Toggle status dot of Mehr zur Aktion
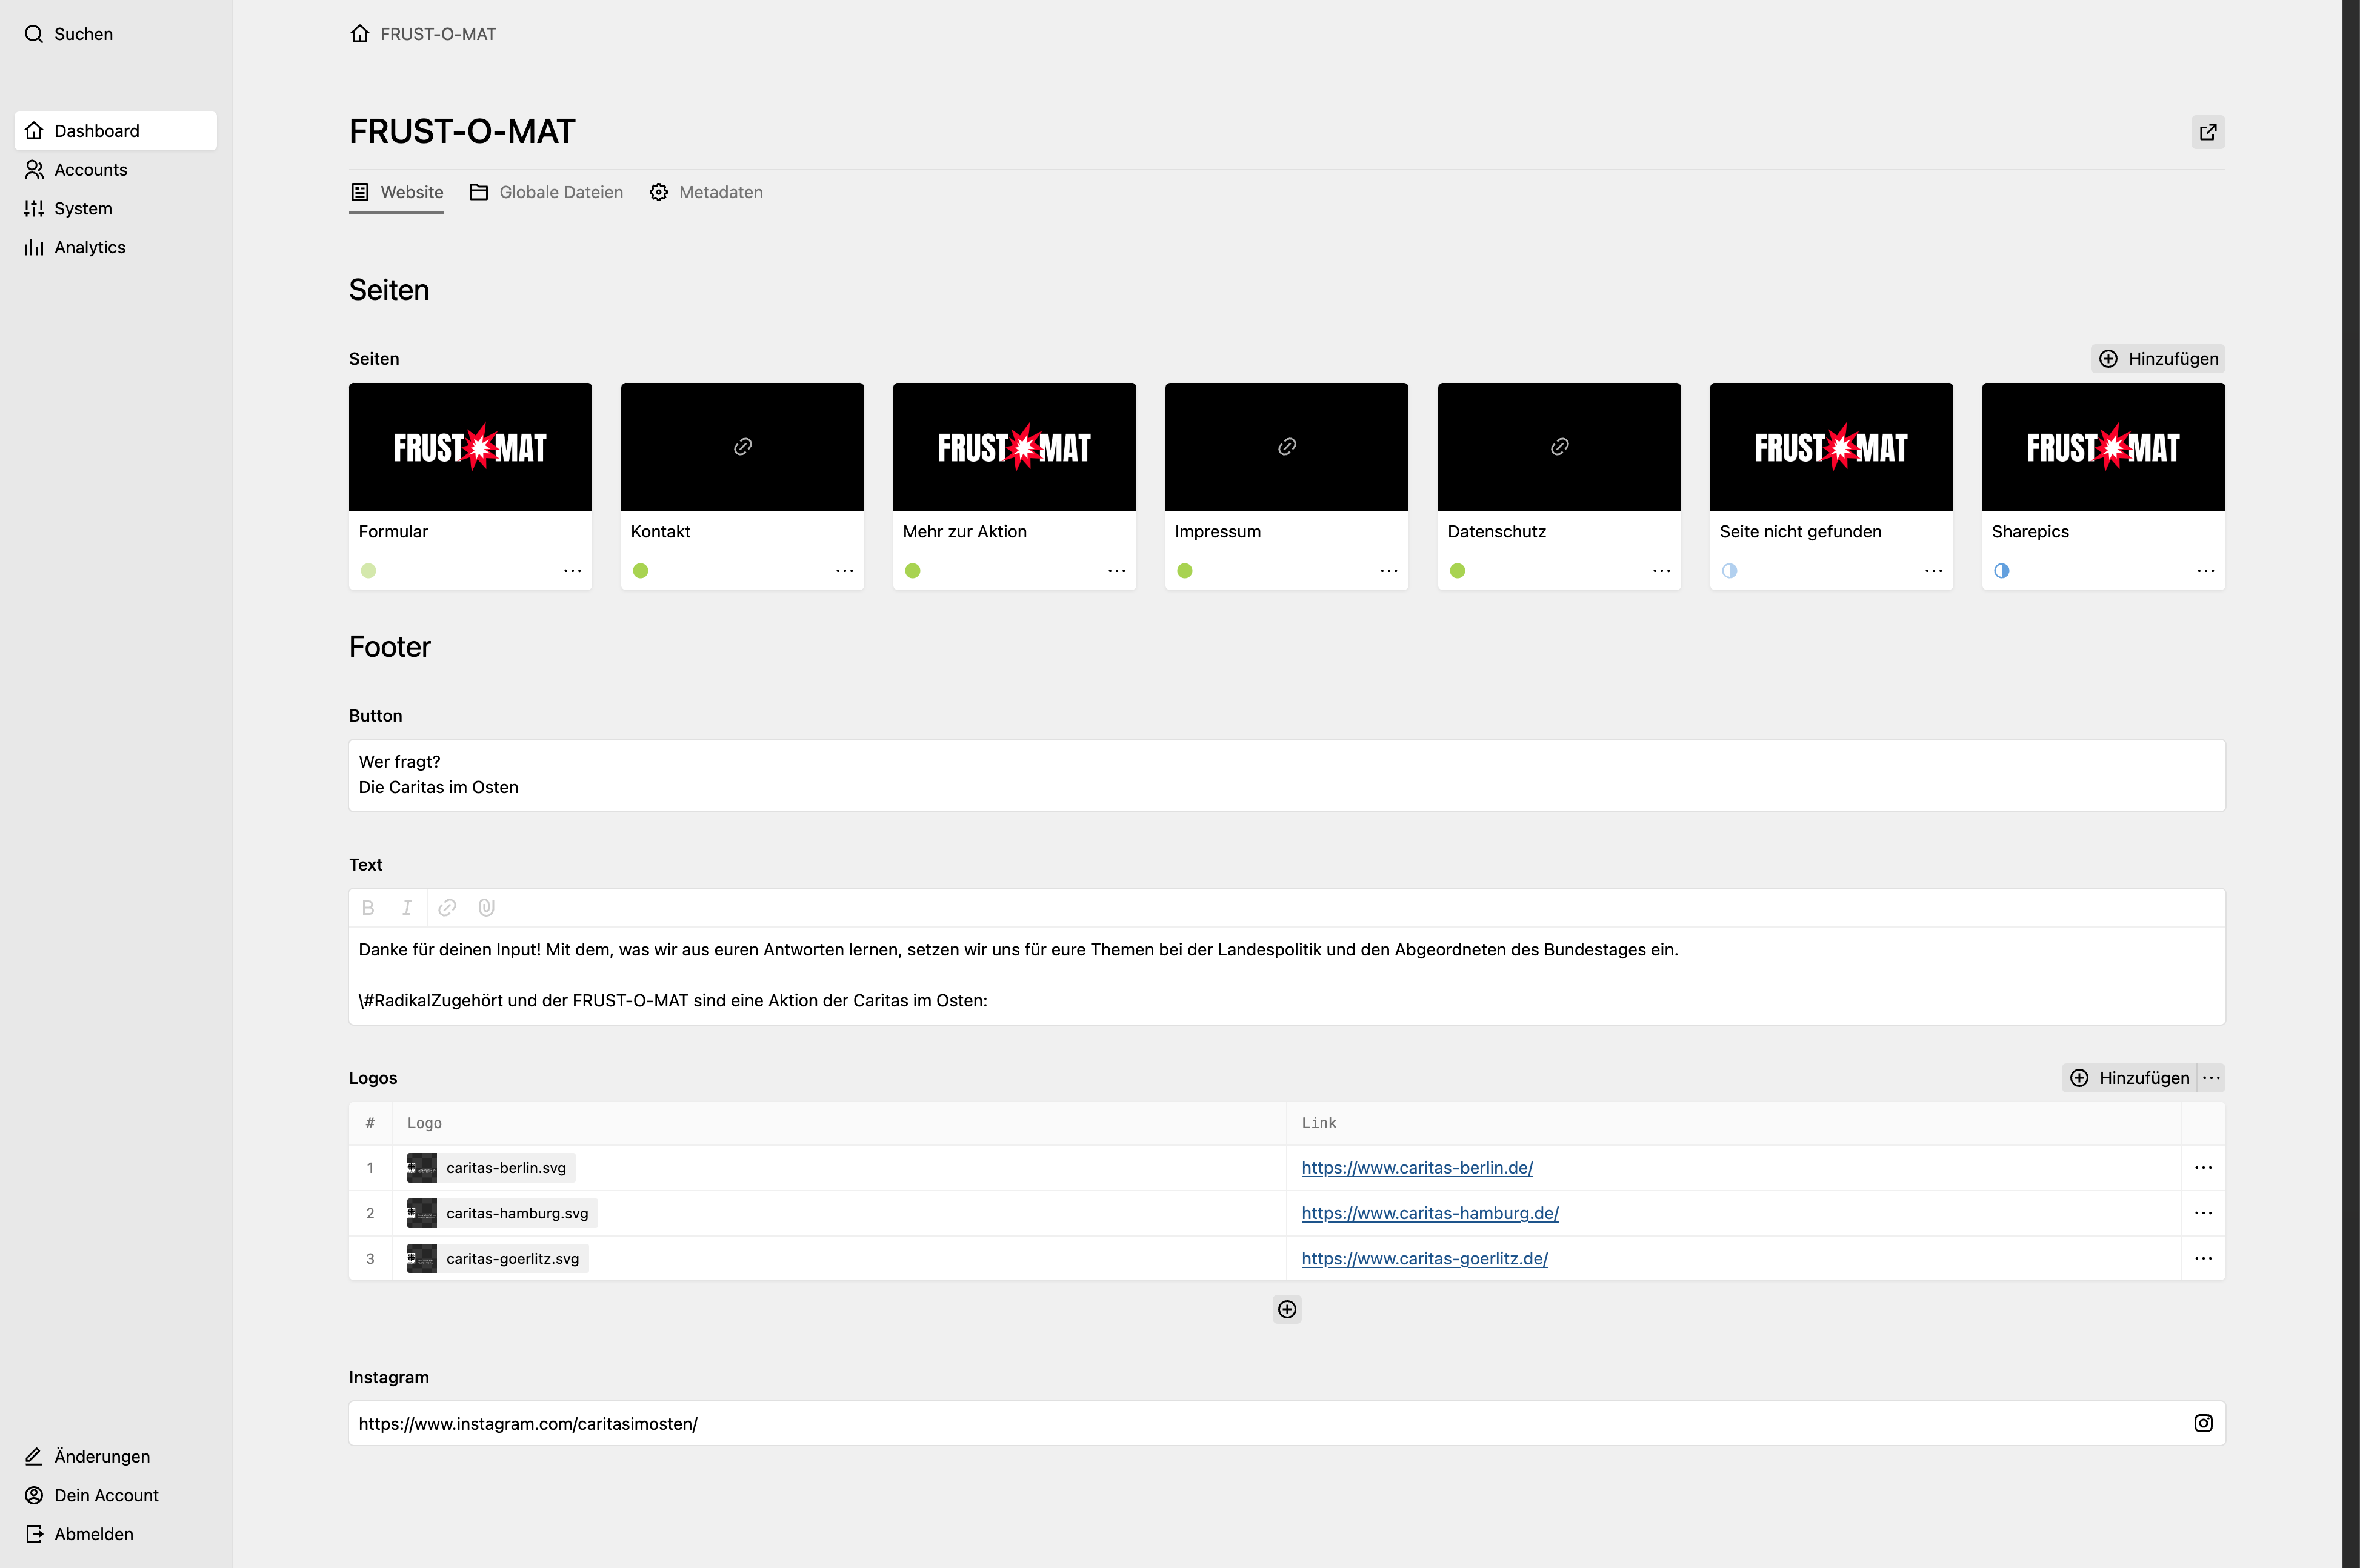Image resolution: width=2360 pixels, height=1568 pixels. pyautogui.click(x=913, y=571)
